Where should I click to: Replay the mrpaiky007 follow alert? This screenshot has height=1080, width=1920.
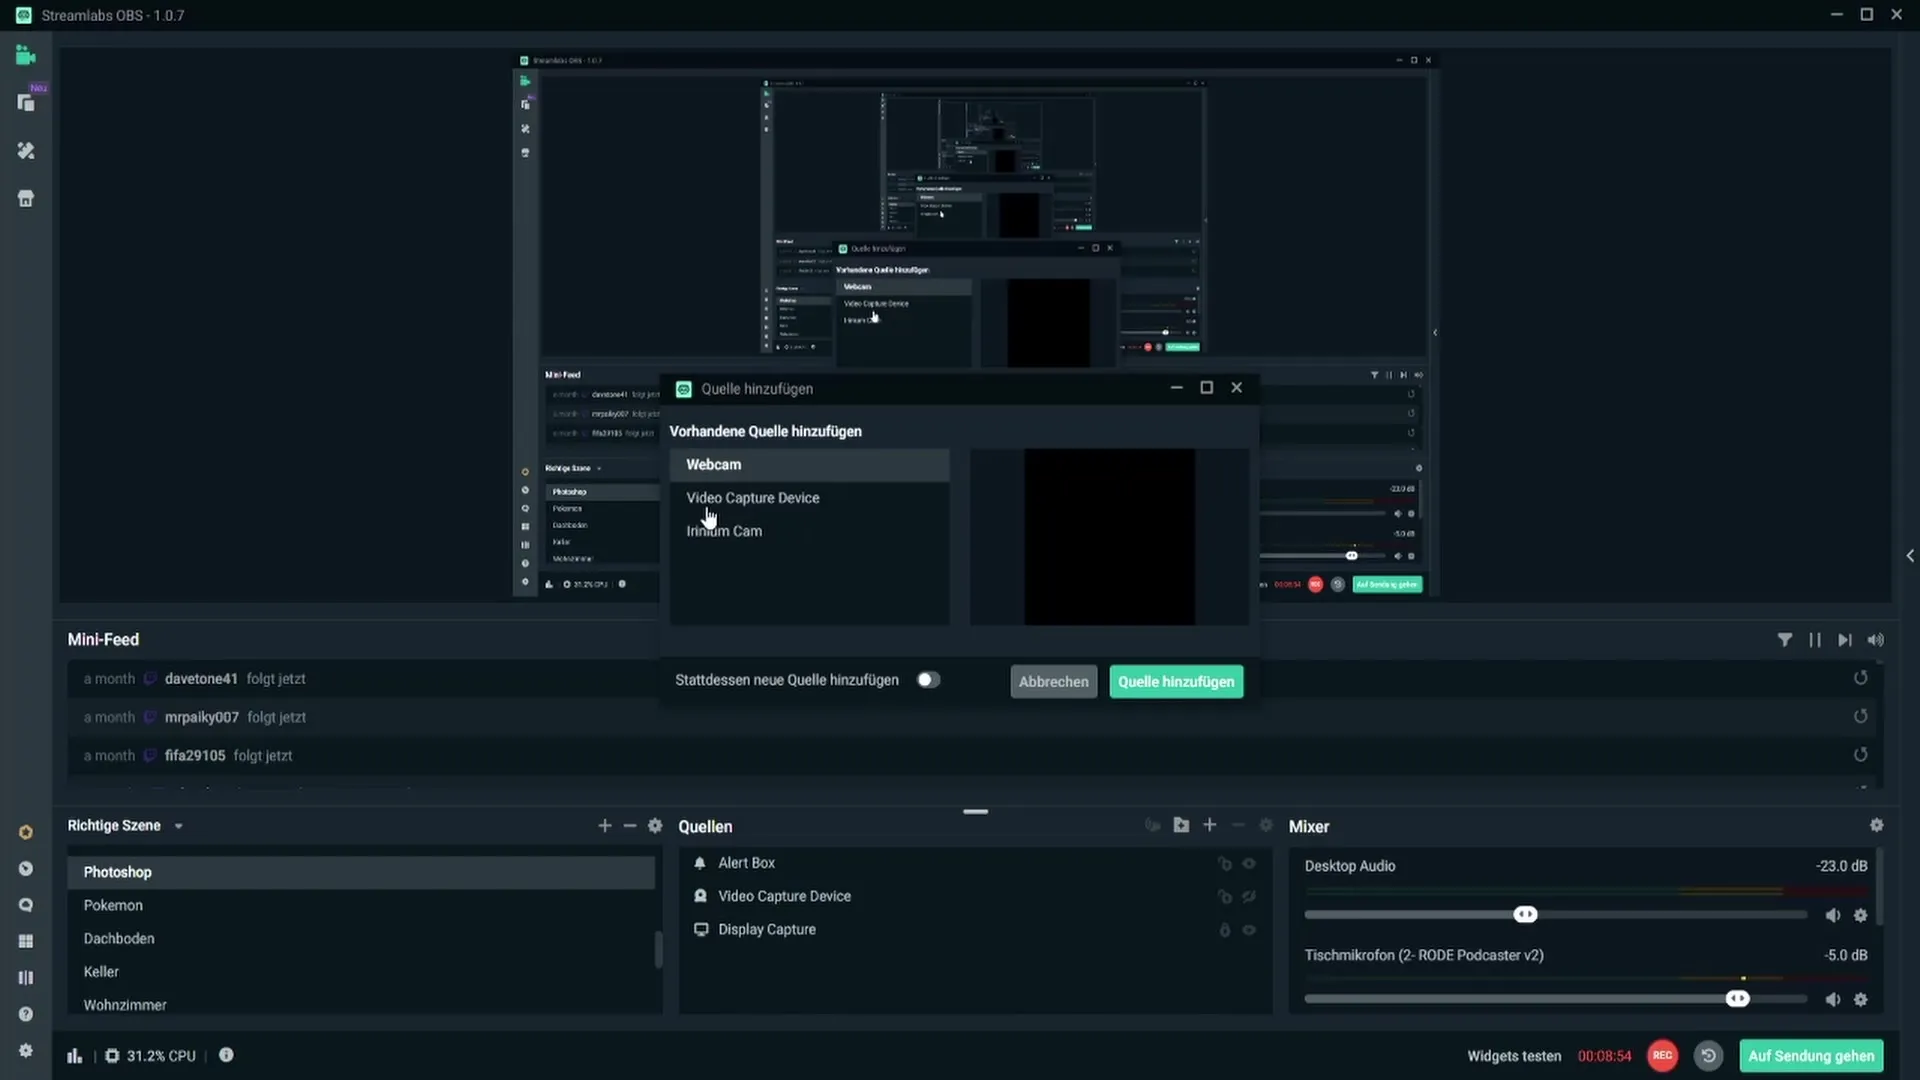tap(1861, 716)
